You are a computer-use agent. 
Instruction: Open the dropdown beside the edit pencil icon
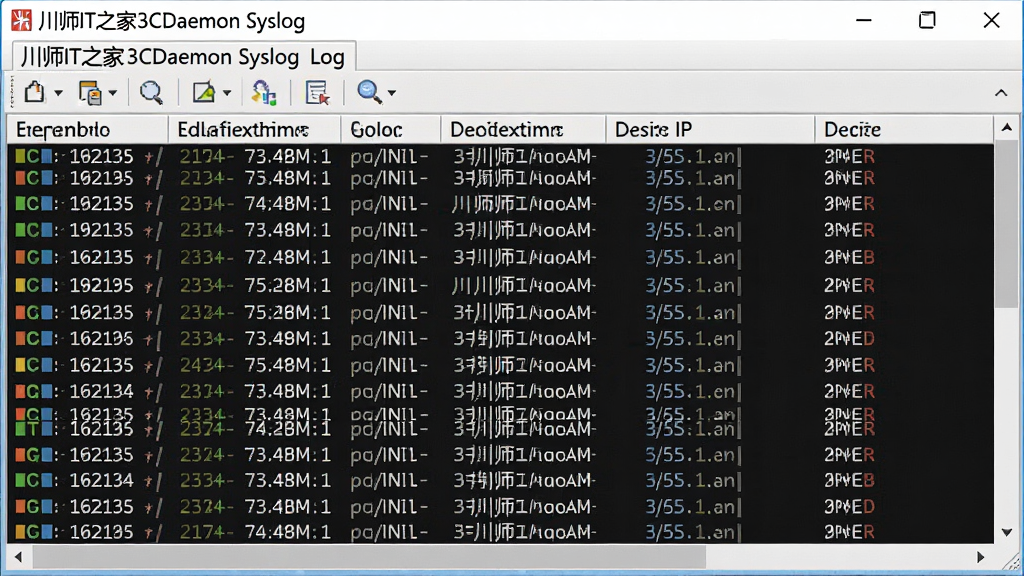pos(227,93)
